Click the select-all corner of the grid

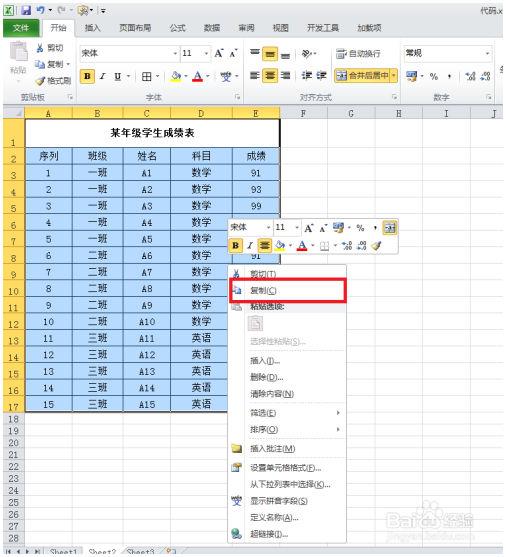(x=14, y=113)
